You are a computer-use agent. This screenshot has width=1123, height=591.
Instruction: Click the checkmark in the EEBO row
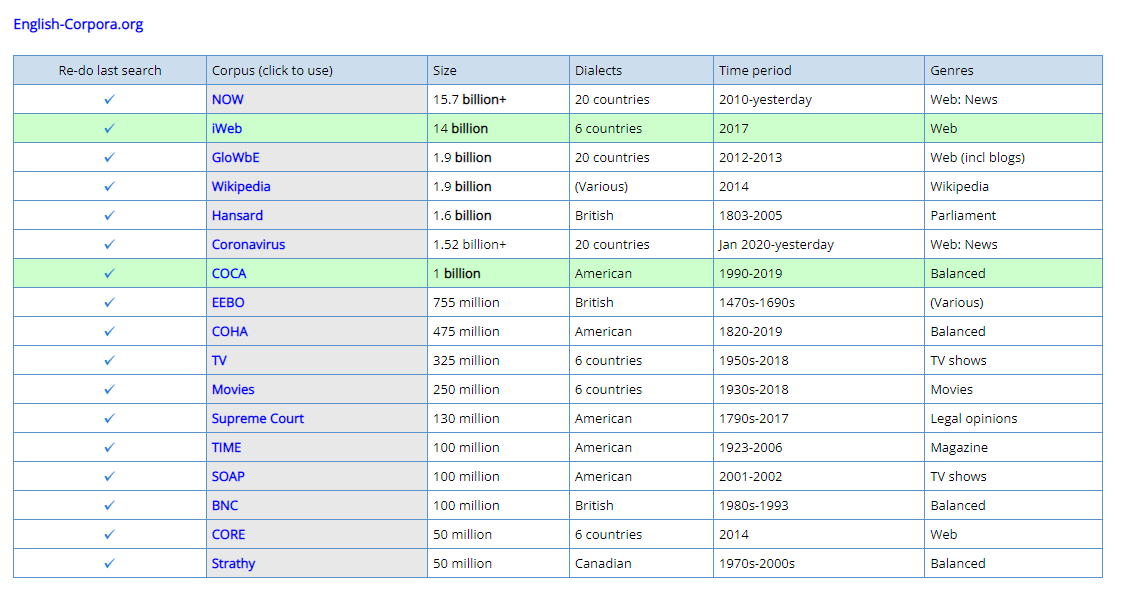coord(110,302)
